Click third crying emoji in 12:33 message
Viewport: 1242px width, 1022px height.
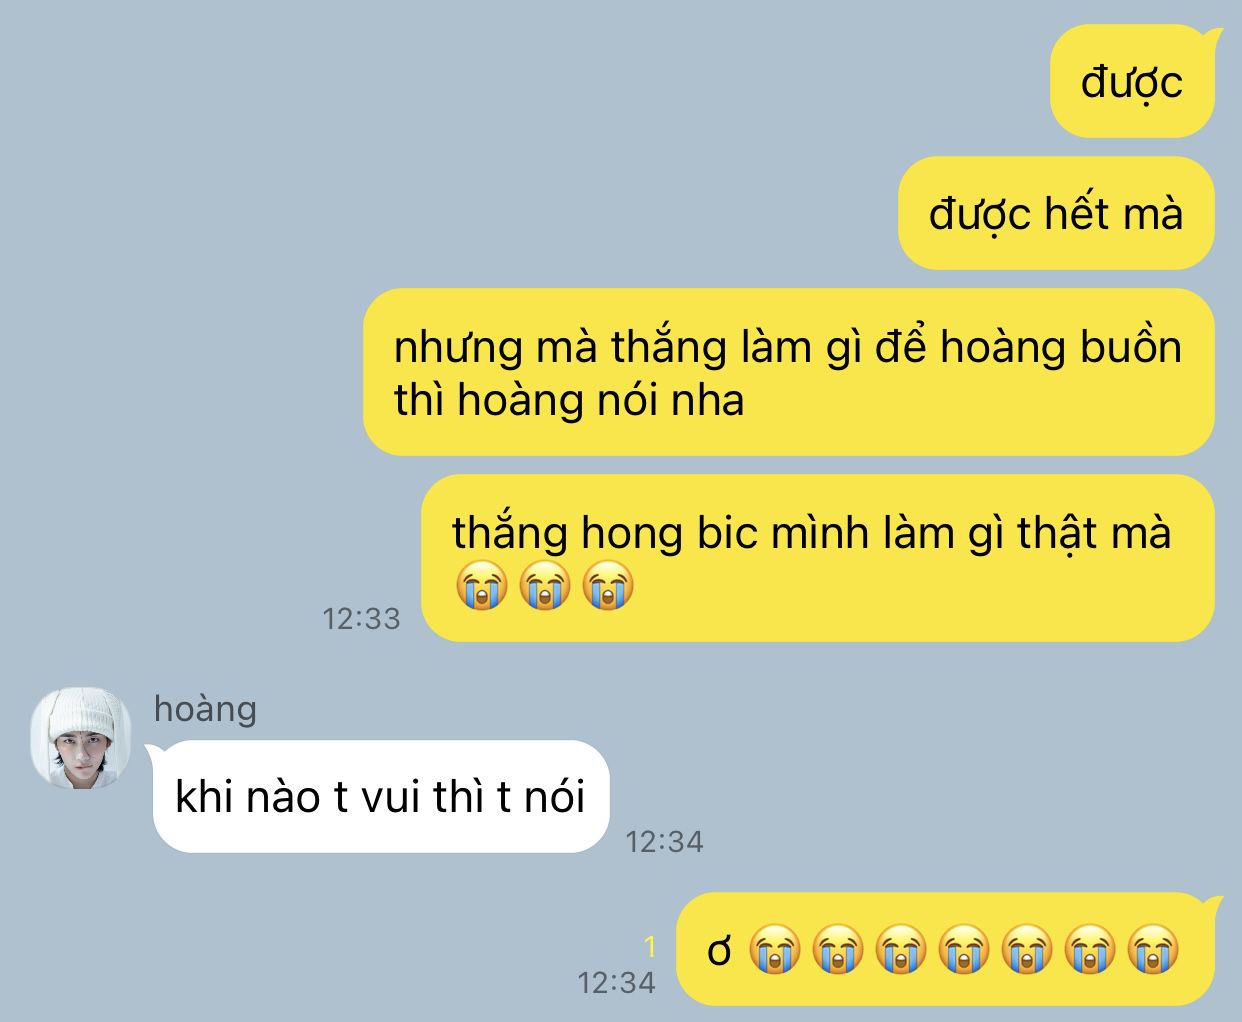click(x=608, y=585)
